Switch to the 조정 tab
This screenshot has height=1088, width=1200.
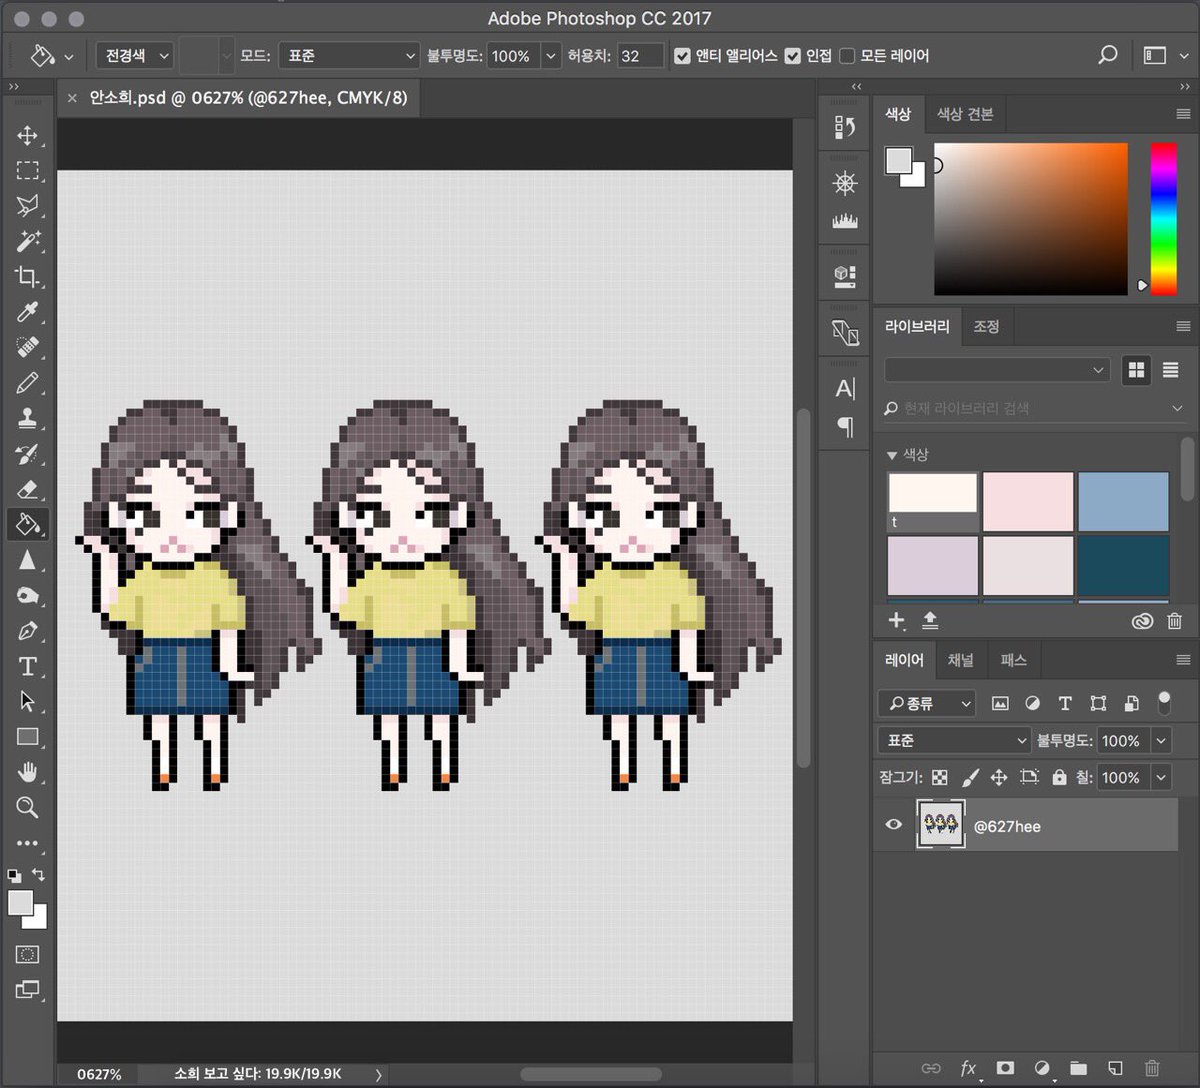pyautogui.click(x=986, y=326)
